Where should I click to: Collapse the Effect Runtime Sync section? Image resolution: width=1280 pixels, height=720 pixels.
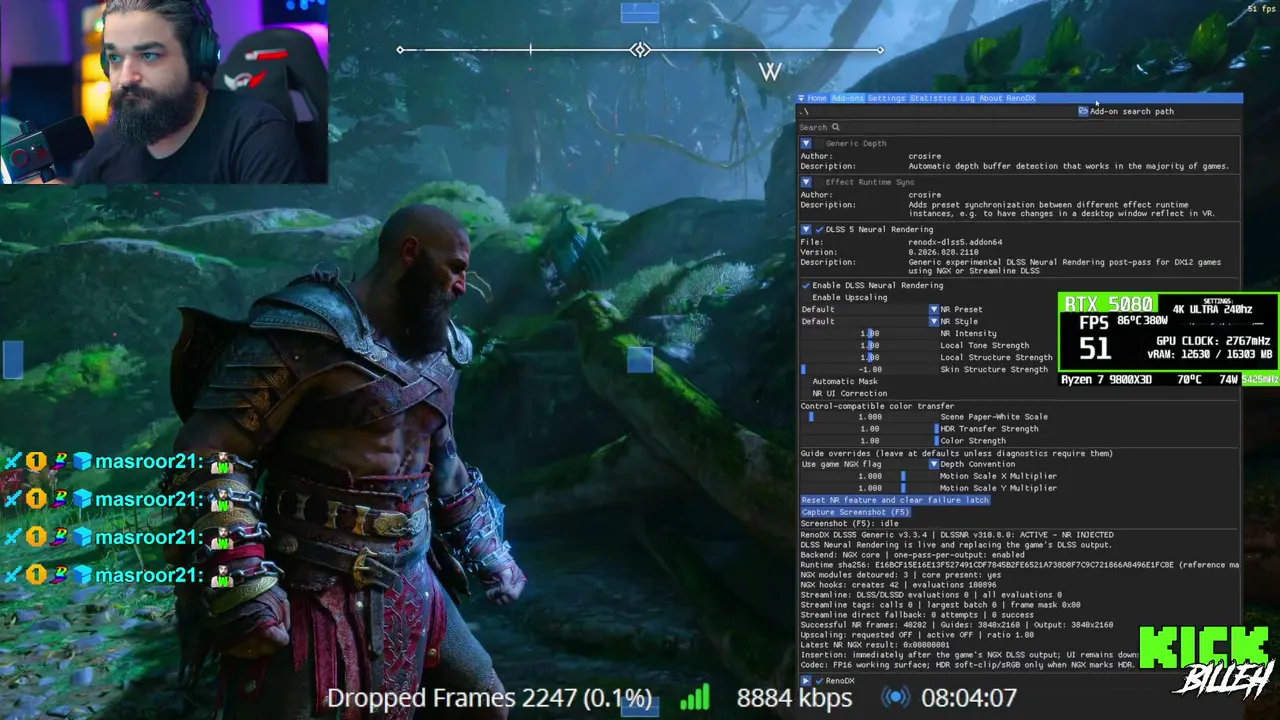click(806, 182)
